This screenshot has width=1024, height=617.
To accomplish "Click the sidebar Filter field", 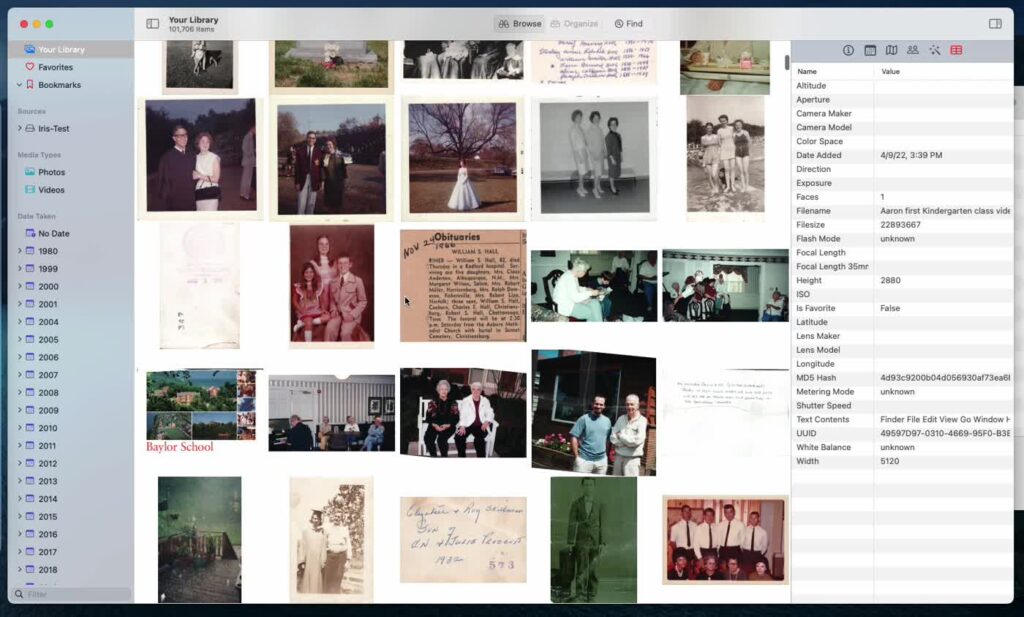I will point(72,594).
